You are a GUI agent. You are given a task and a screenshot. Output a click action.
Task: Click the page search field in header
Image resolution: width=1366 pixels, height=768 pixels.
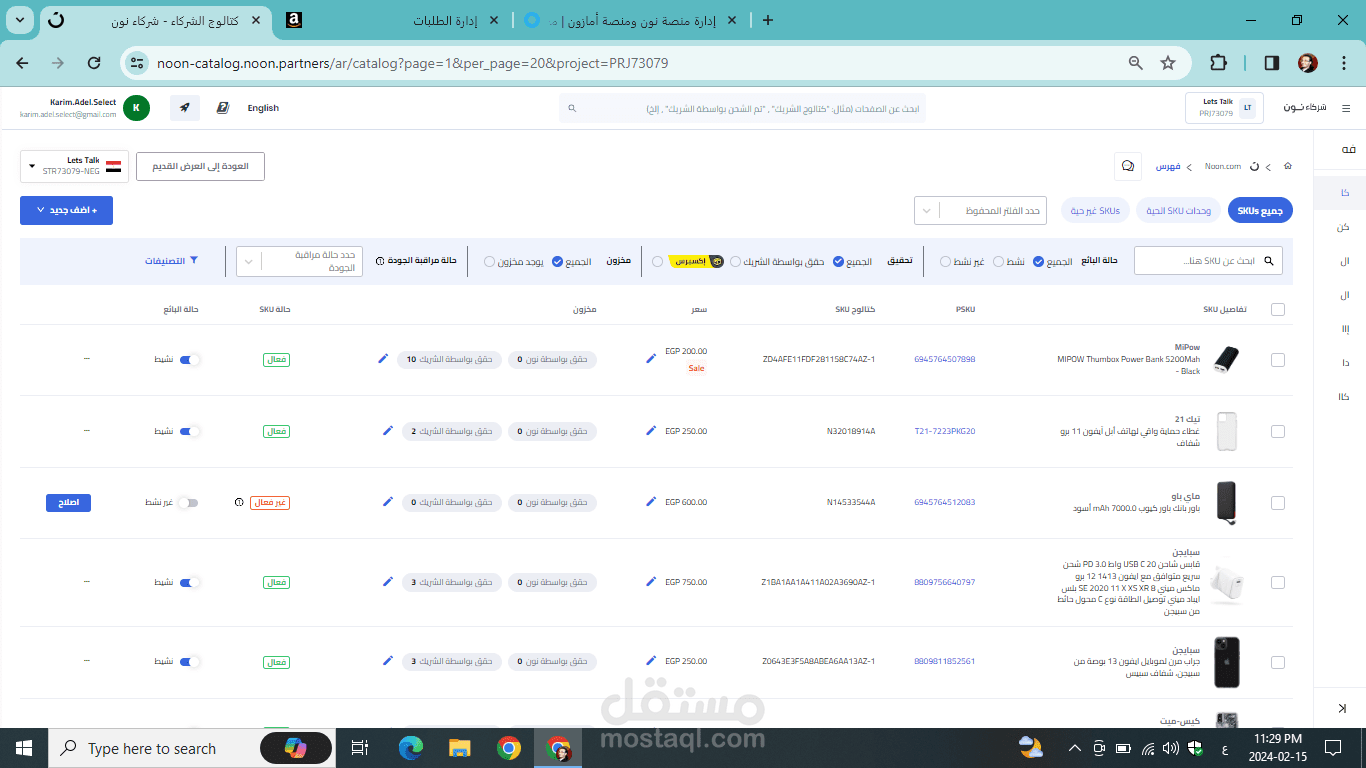click(742, 108)
